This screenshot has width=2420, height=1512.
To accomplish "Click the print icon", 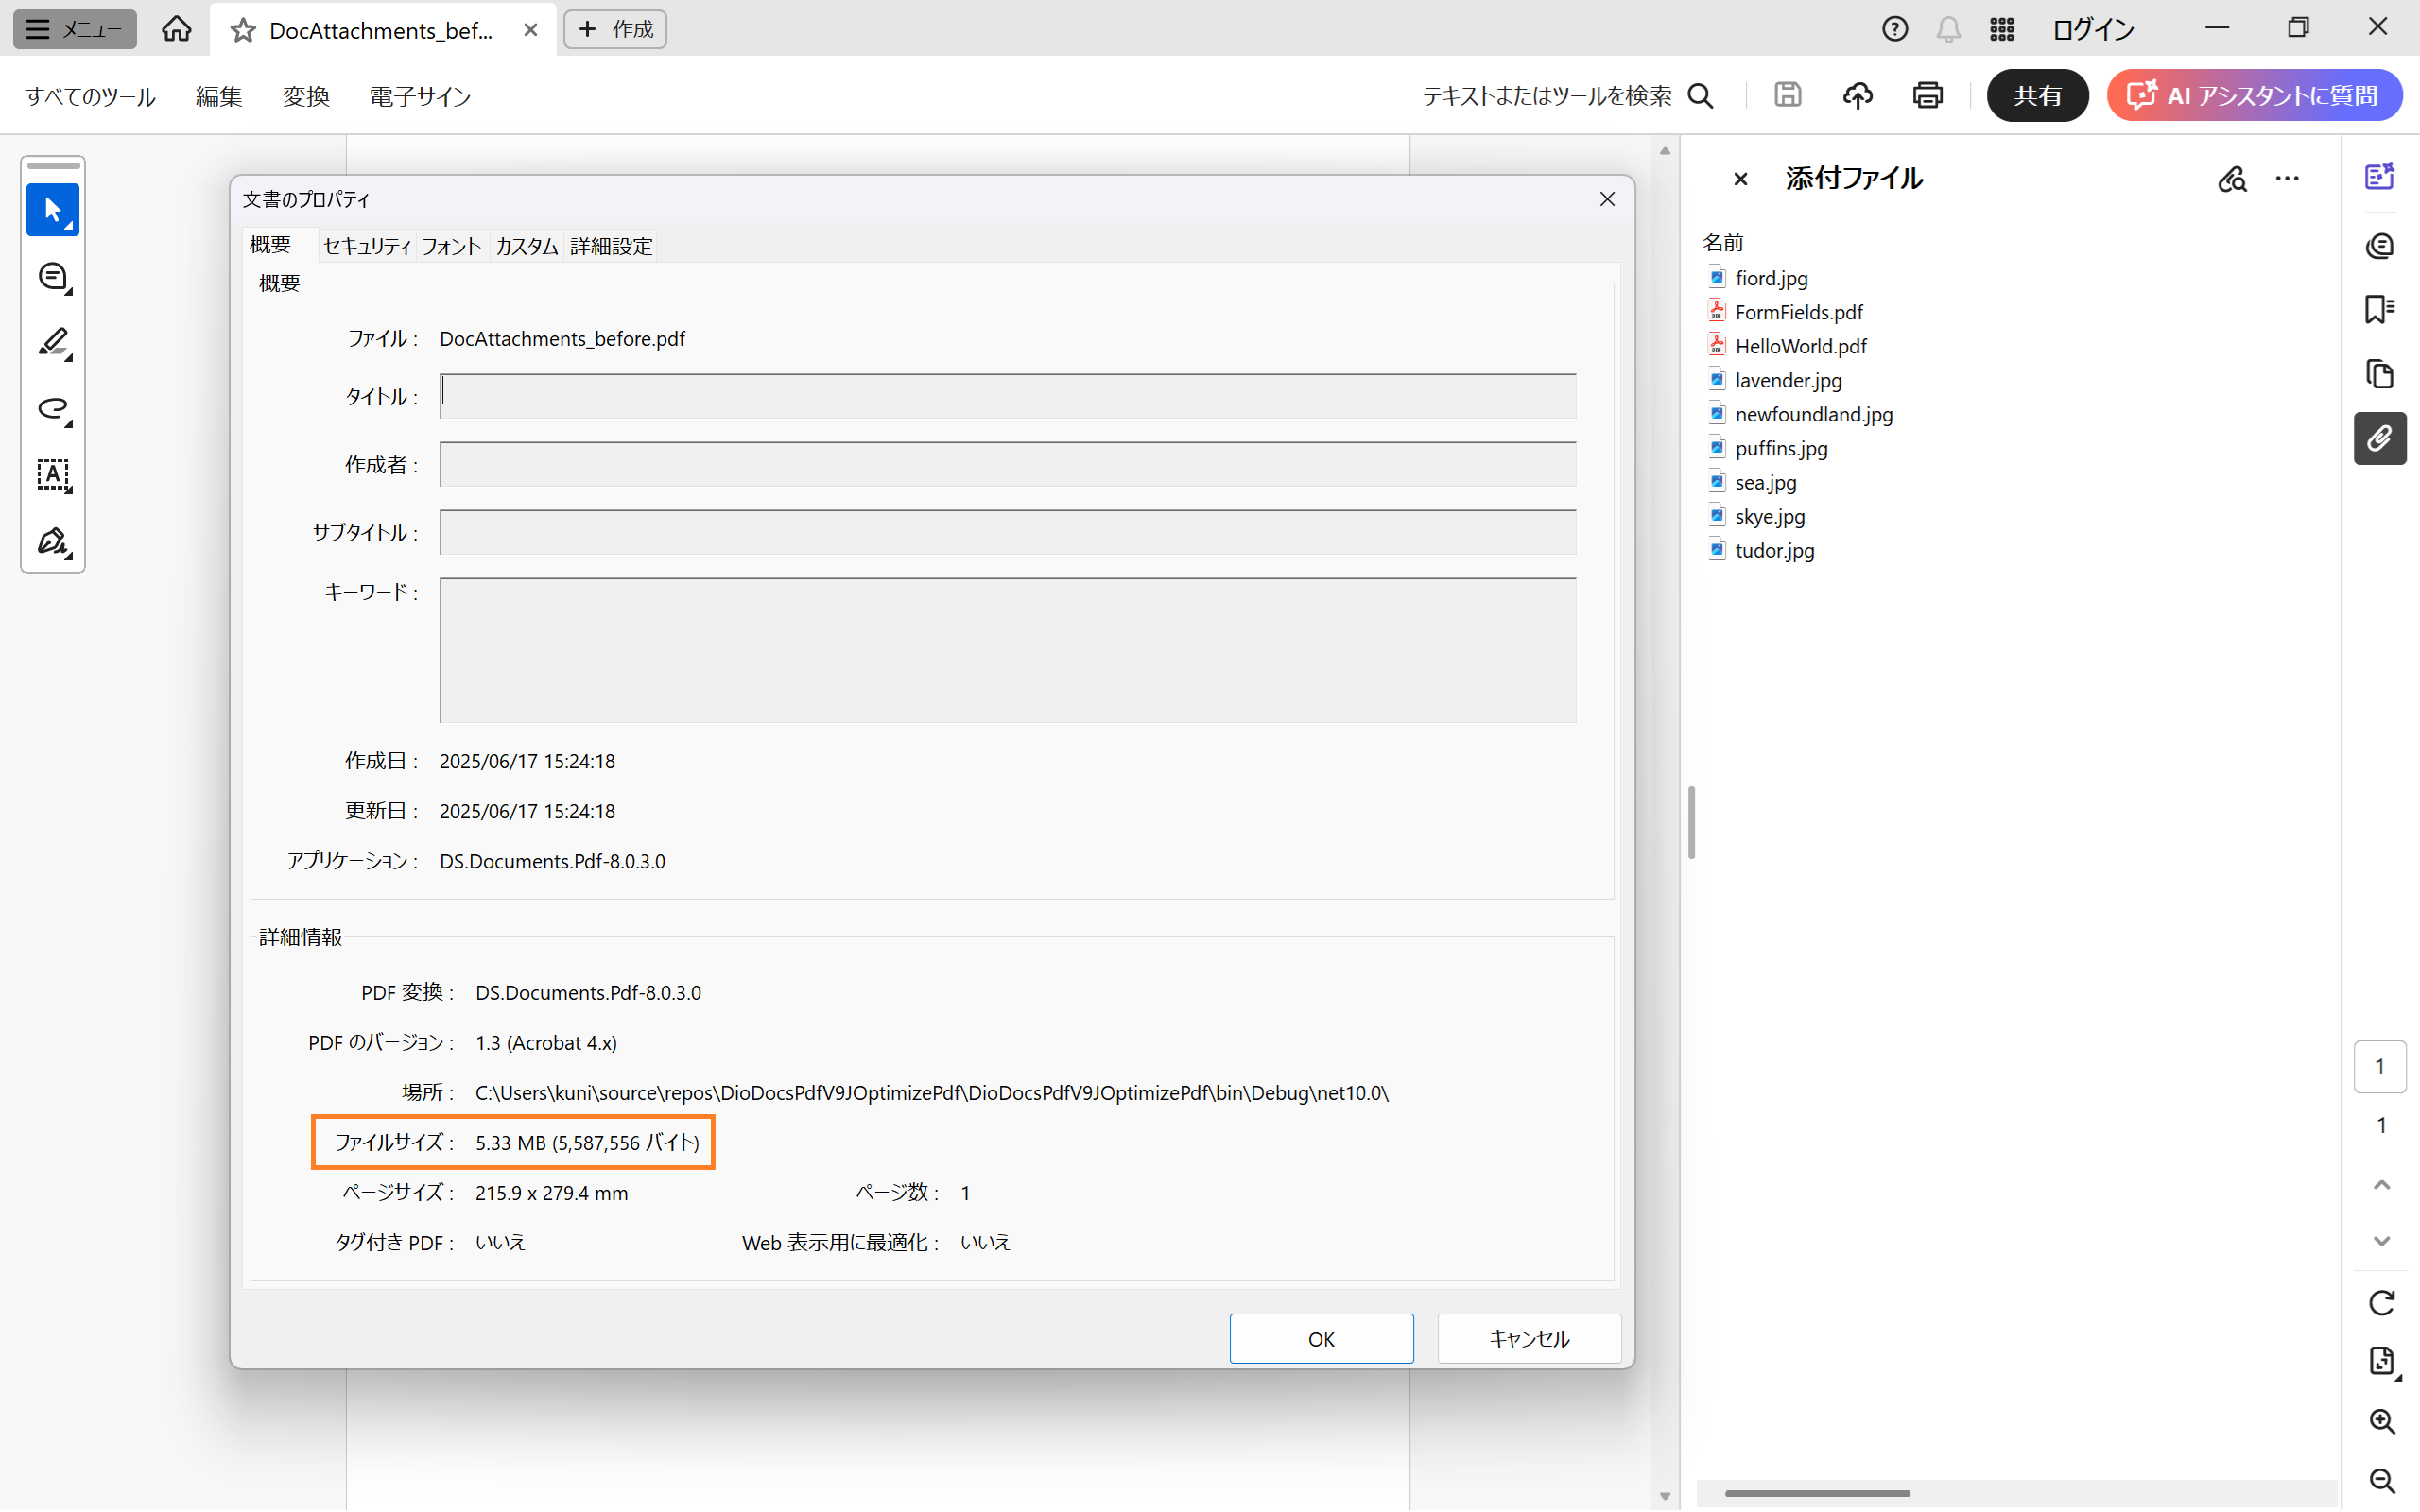I will coord(1927,96).
